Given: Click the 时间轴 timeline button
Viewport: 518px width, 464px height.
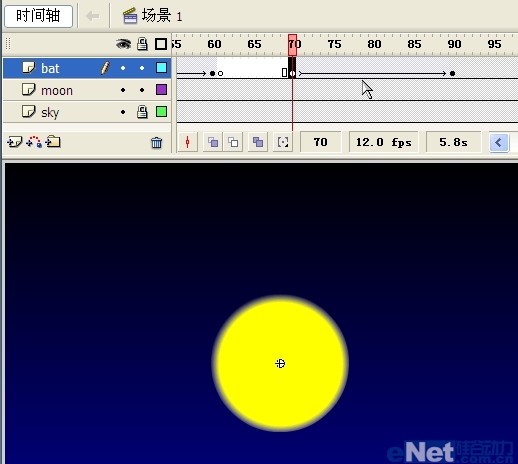Looking at the screenshot, I should pyautogui.click(x=39, y=16).
